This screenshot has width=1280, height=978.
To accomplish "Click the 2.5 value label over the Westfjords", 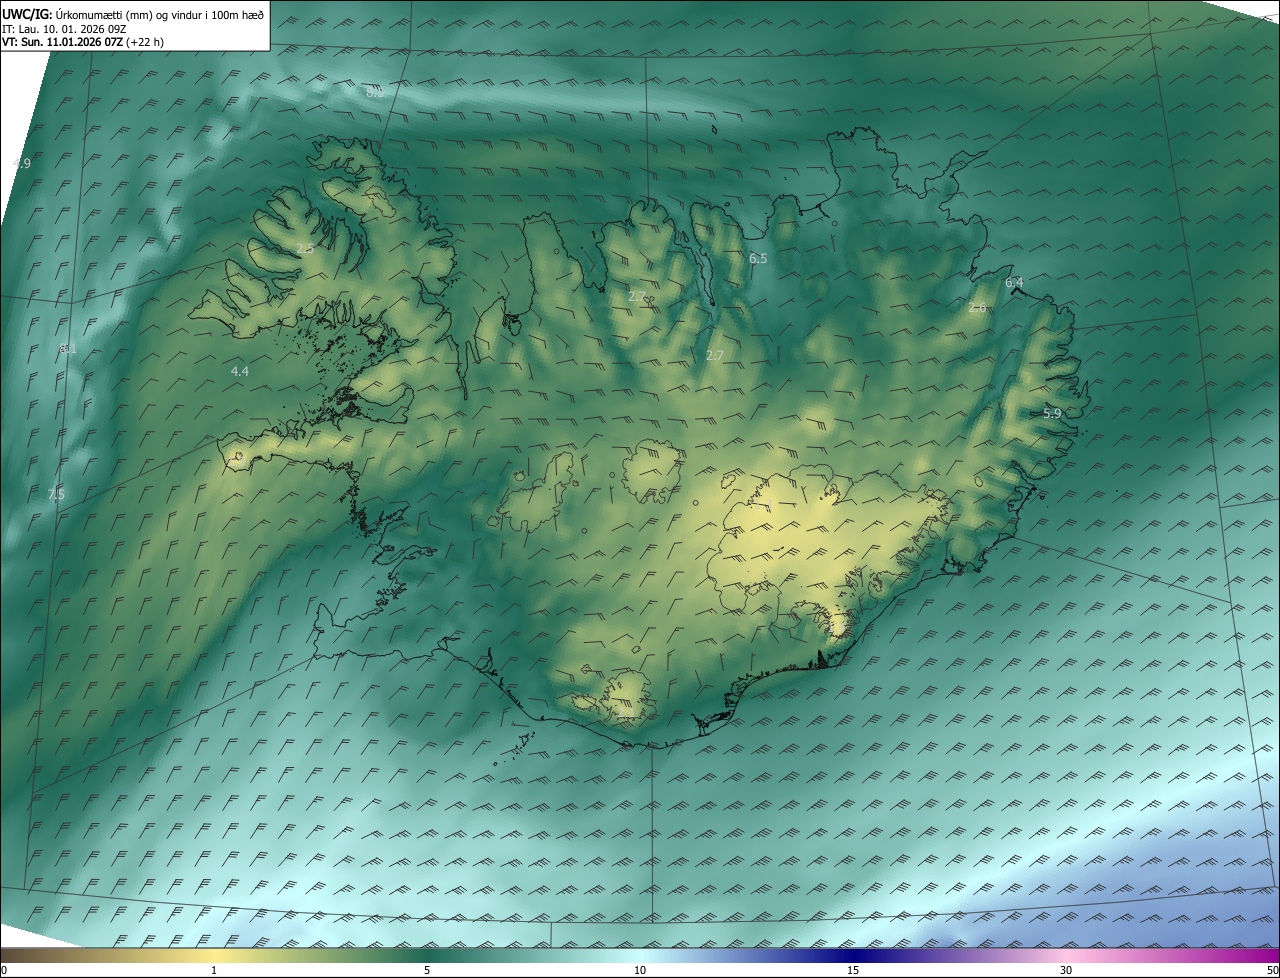I will (305, 248).
